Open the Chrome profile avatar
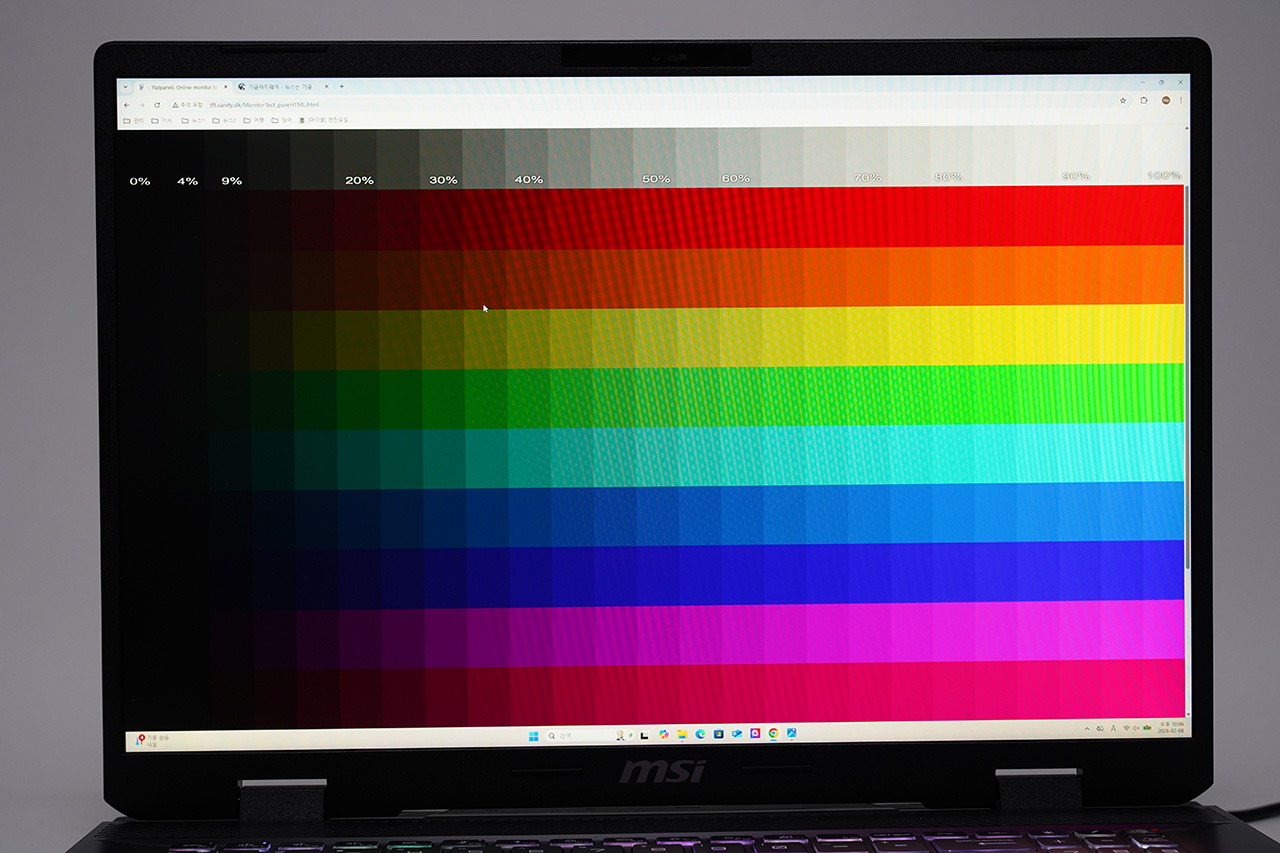The height and width of the screenshot is (853, 1280). 1165,101
